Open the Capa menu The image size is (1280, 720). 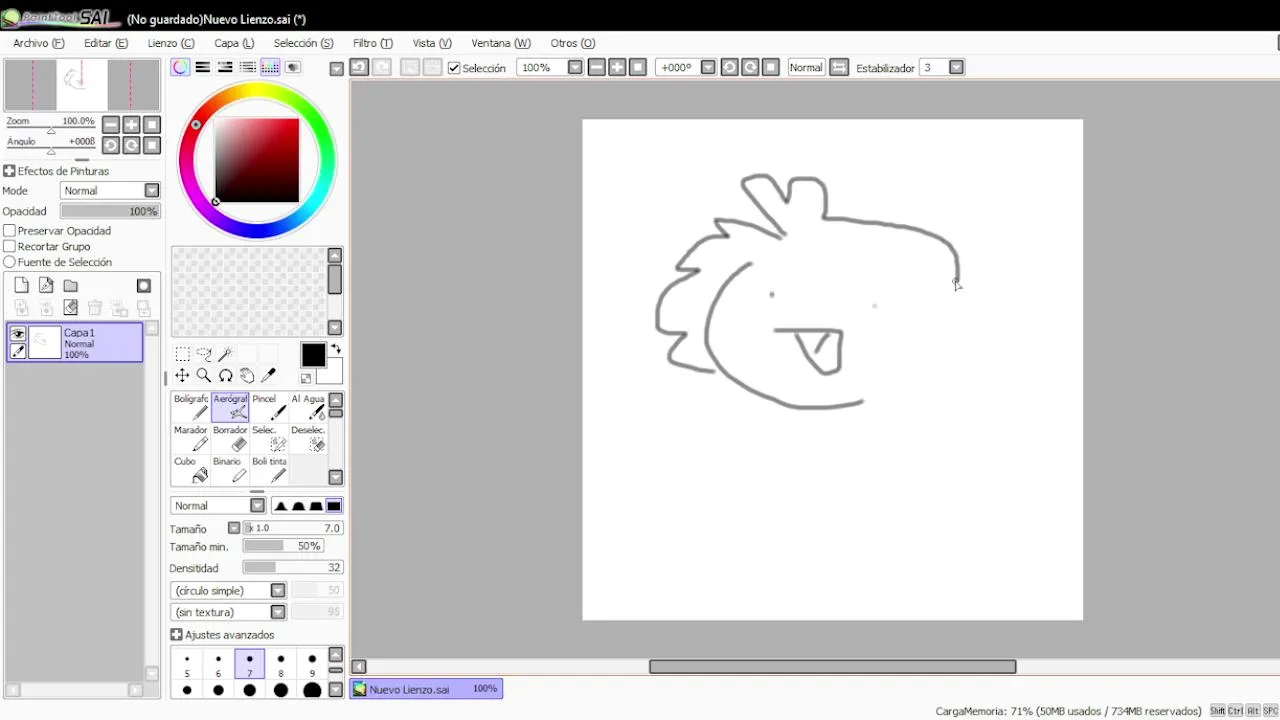pos(234,43)
